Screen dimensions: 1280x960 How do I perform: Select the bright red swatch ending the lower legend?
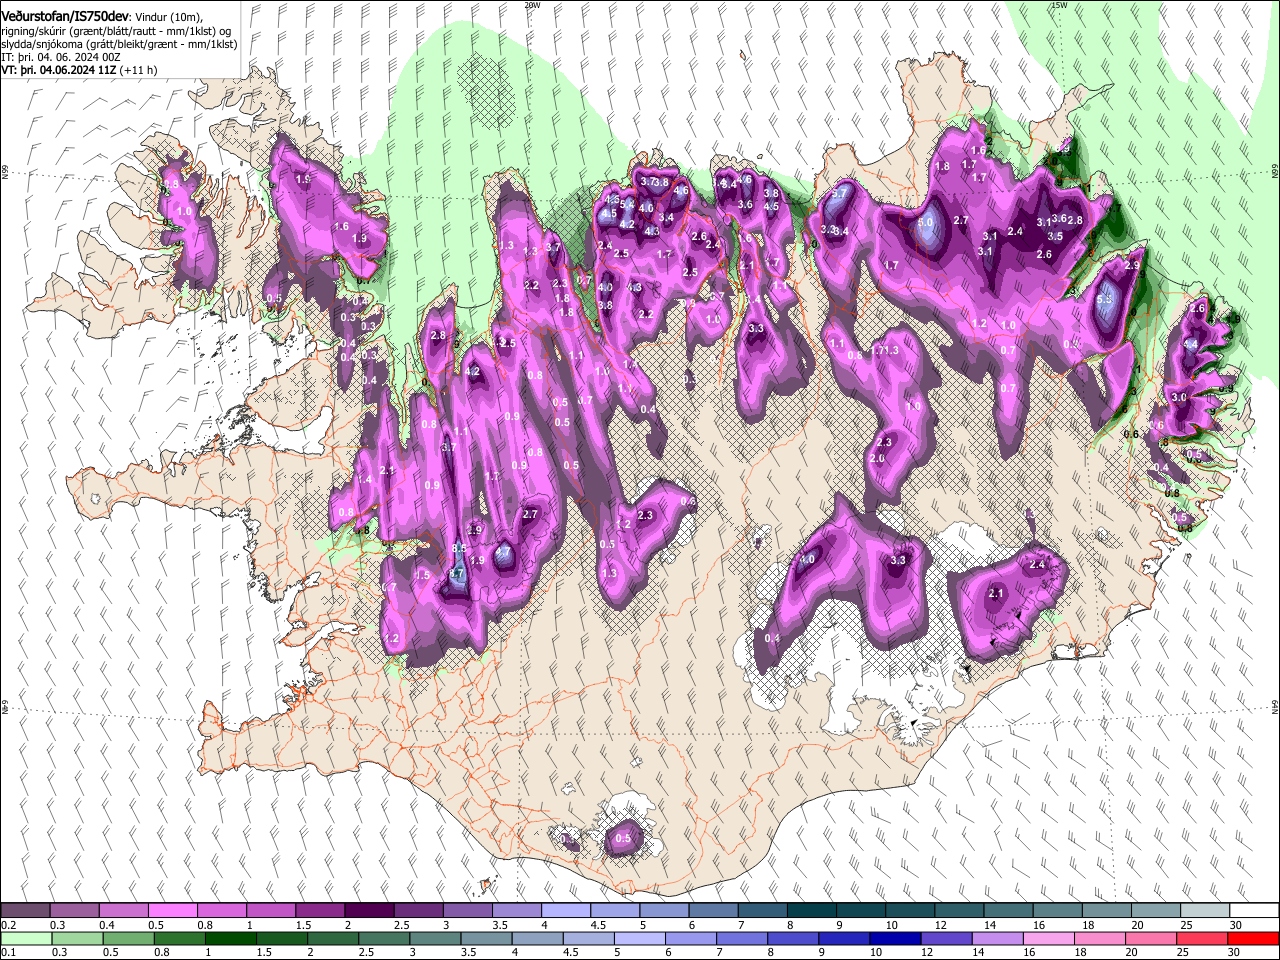[x=1253, y=938]
